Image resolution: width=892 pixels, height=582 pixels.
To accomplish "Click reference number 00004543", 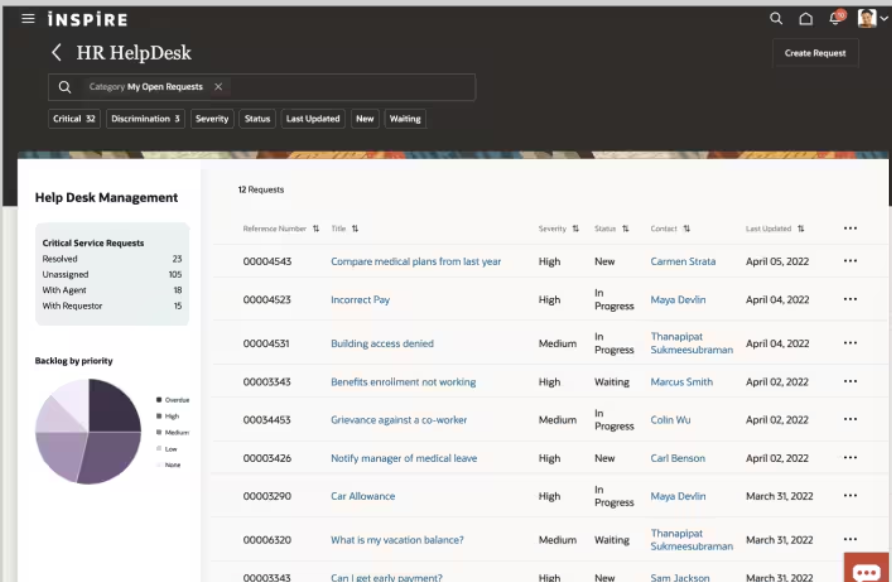I will pos(267,262).
